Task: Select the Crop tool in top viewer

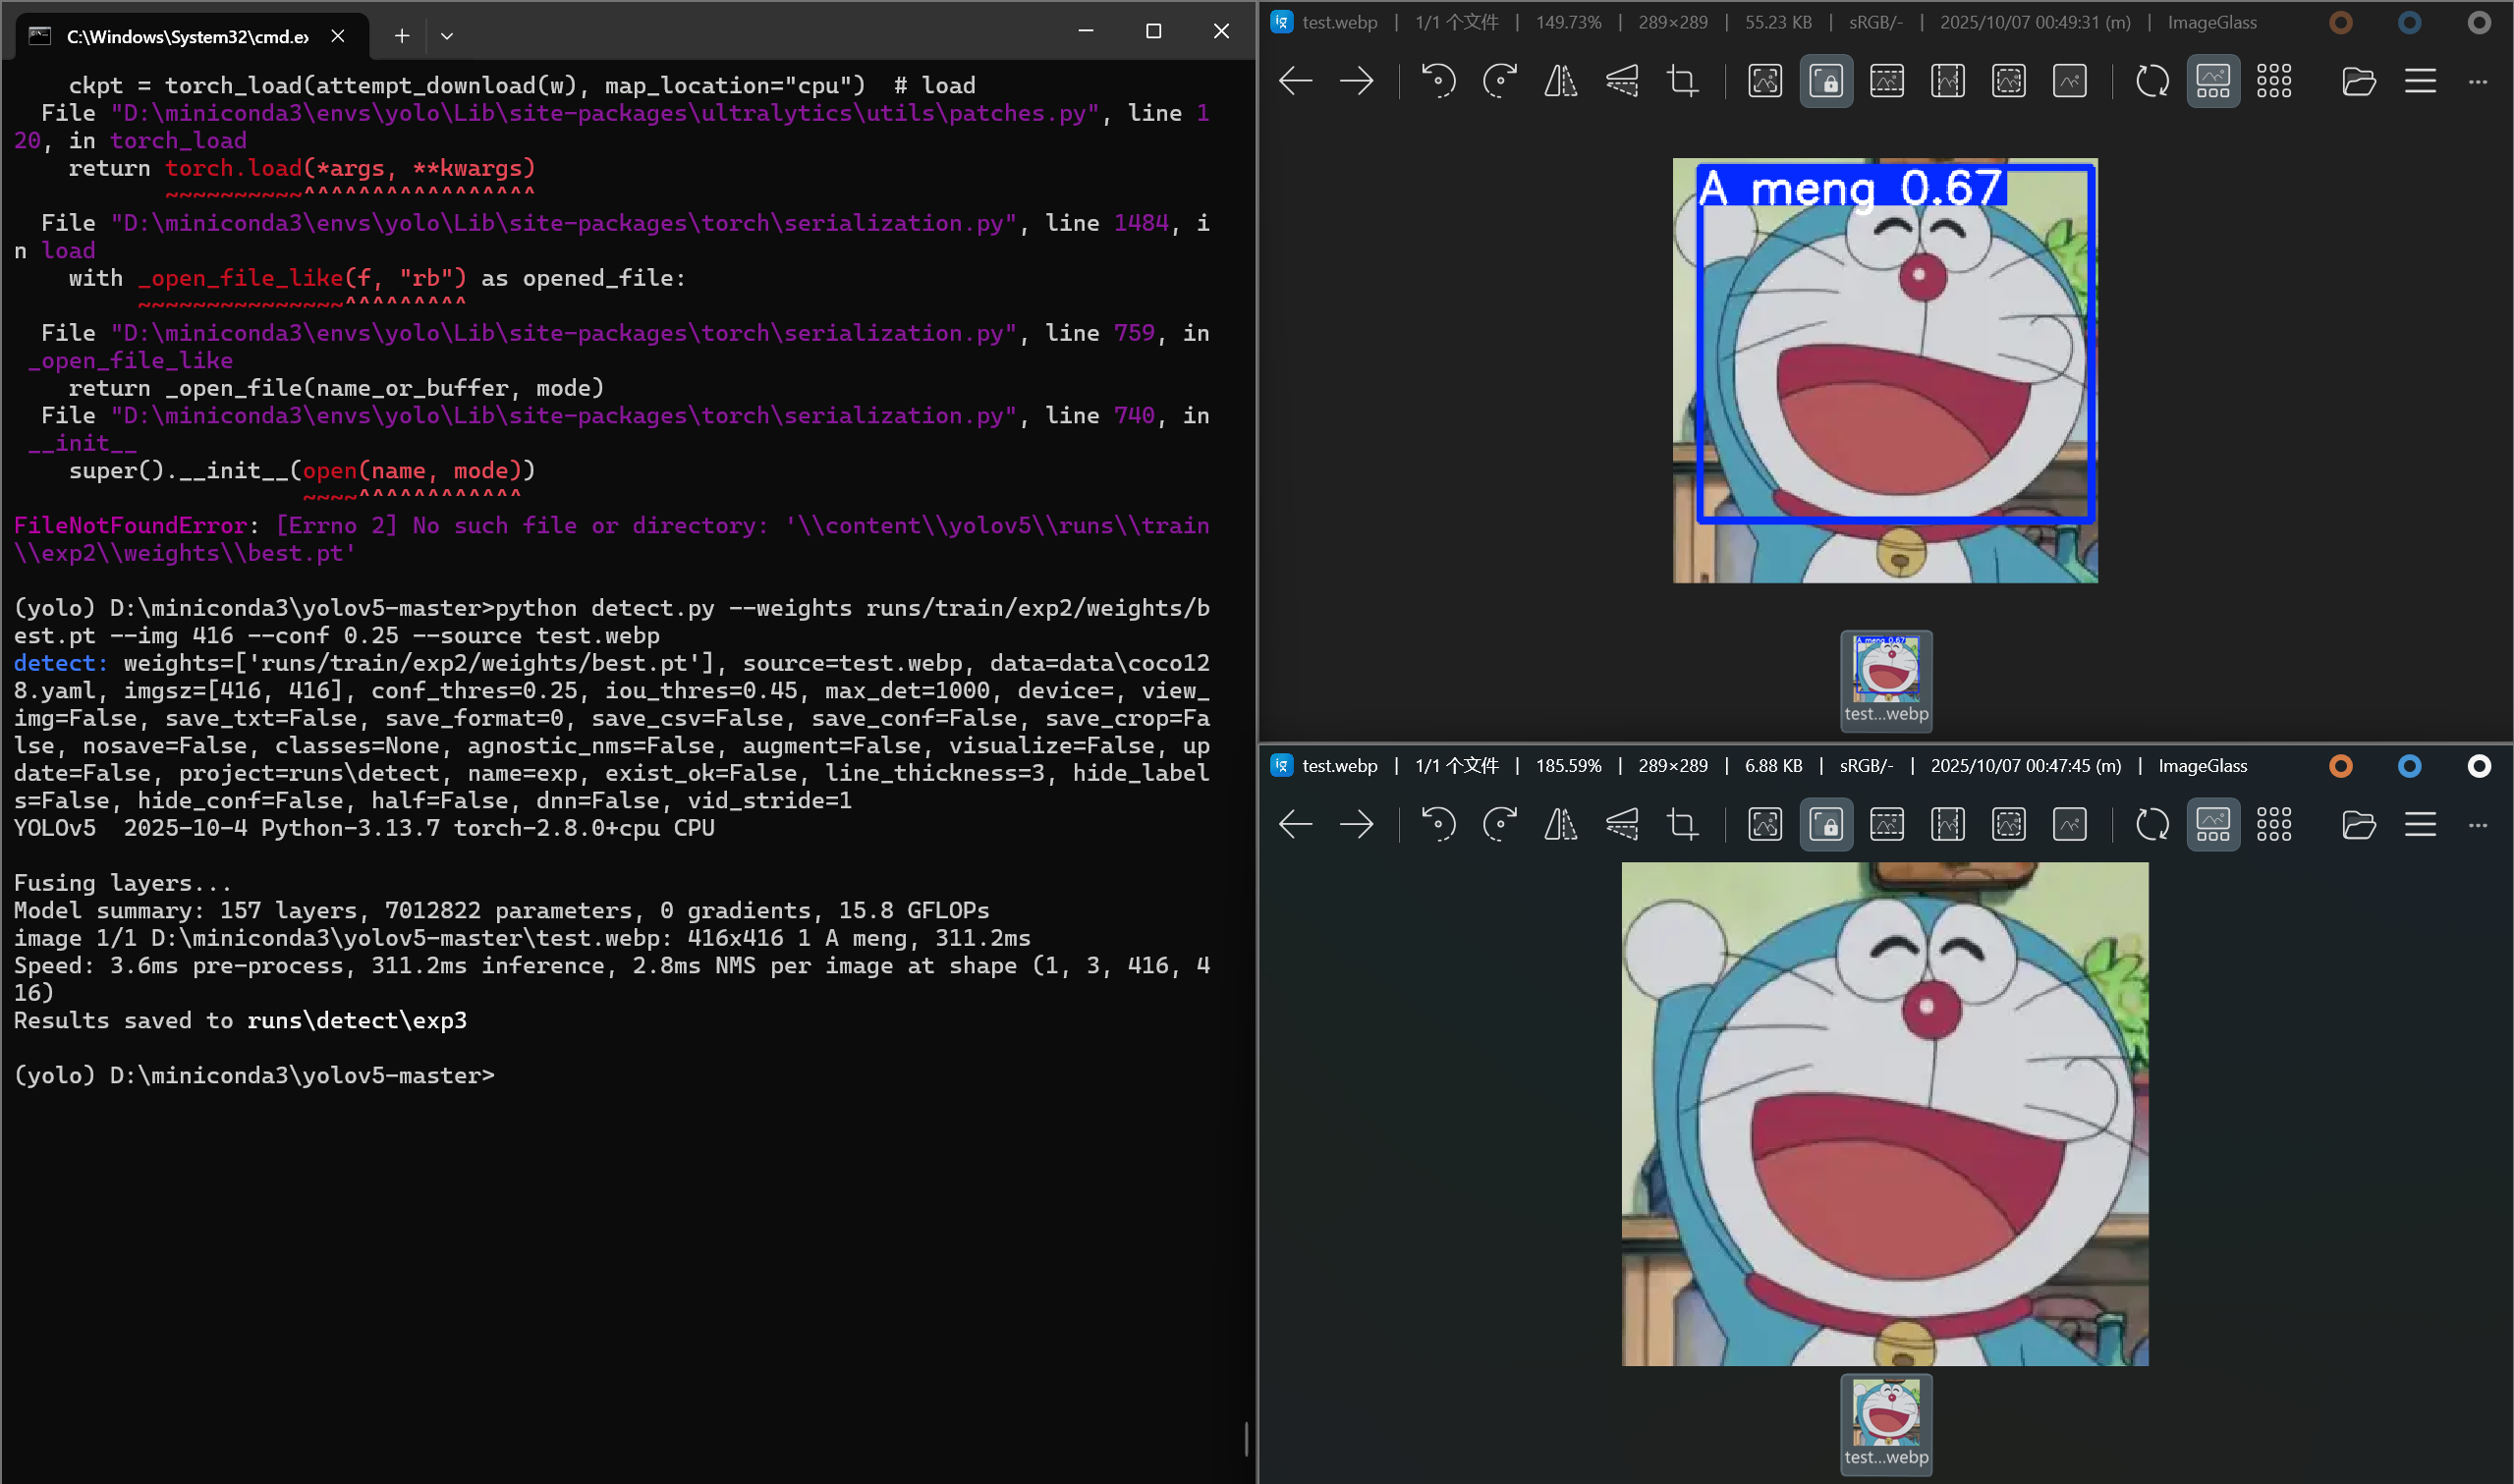Action: 1682,81
